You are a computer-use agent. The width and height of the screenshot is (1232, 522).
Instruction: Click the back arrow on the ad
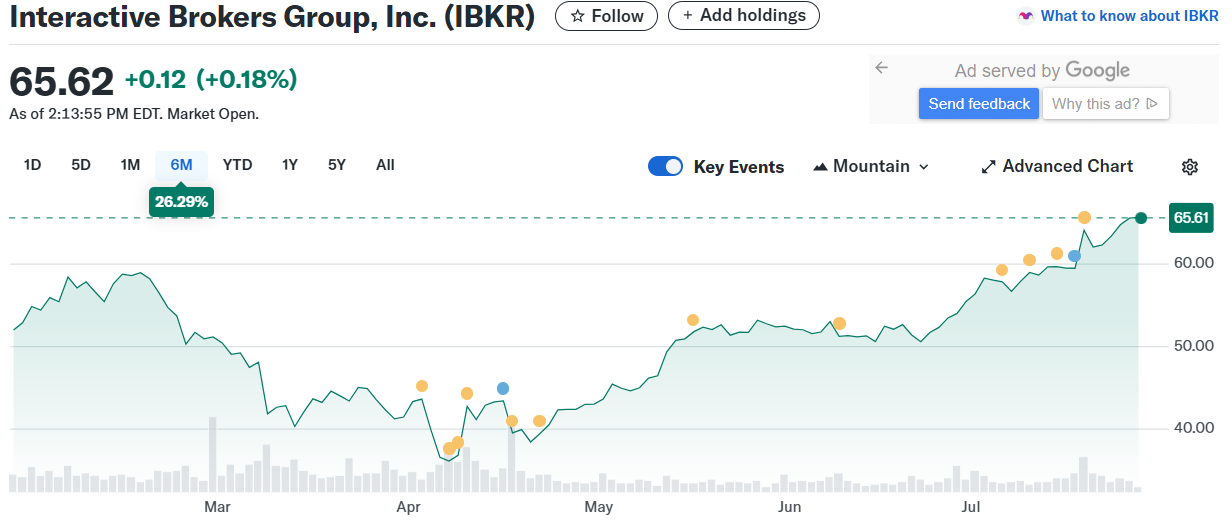tap(881, 68)
